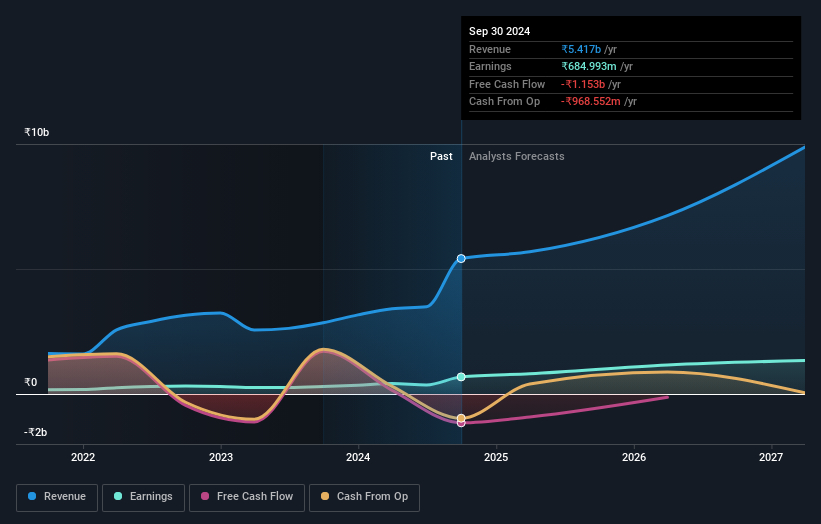The width and height of the screenshot is (821, 524).
Task: Click the Cash From Op orange data point
Action: pos(461,418)
